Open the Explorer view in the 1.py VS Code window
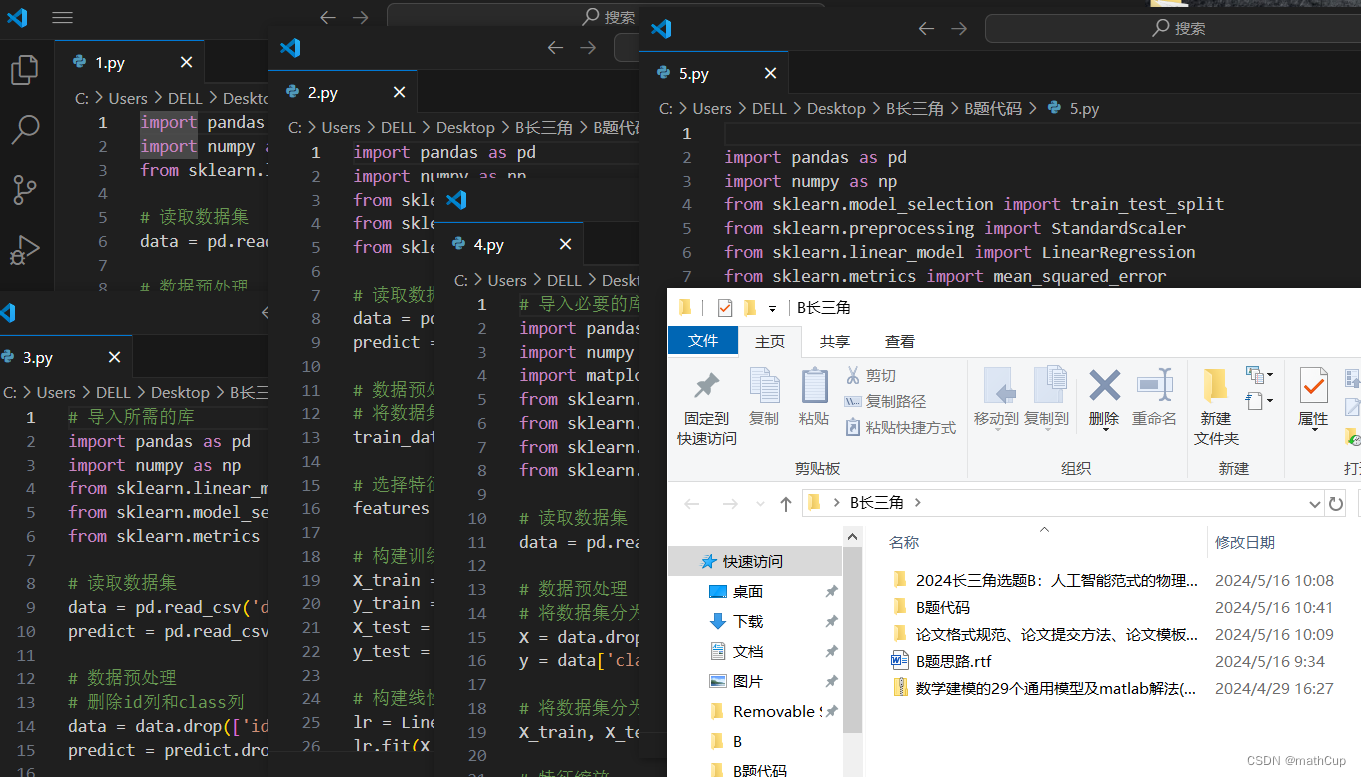The width and height of the screenshot is (1361, 777). (24, 70)
